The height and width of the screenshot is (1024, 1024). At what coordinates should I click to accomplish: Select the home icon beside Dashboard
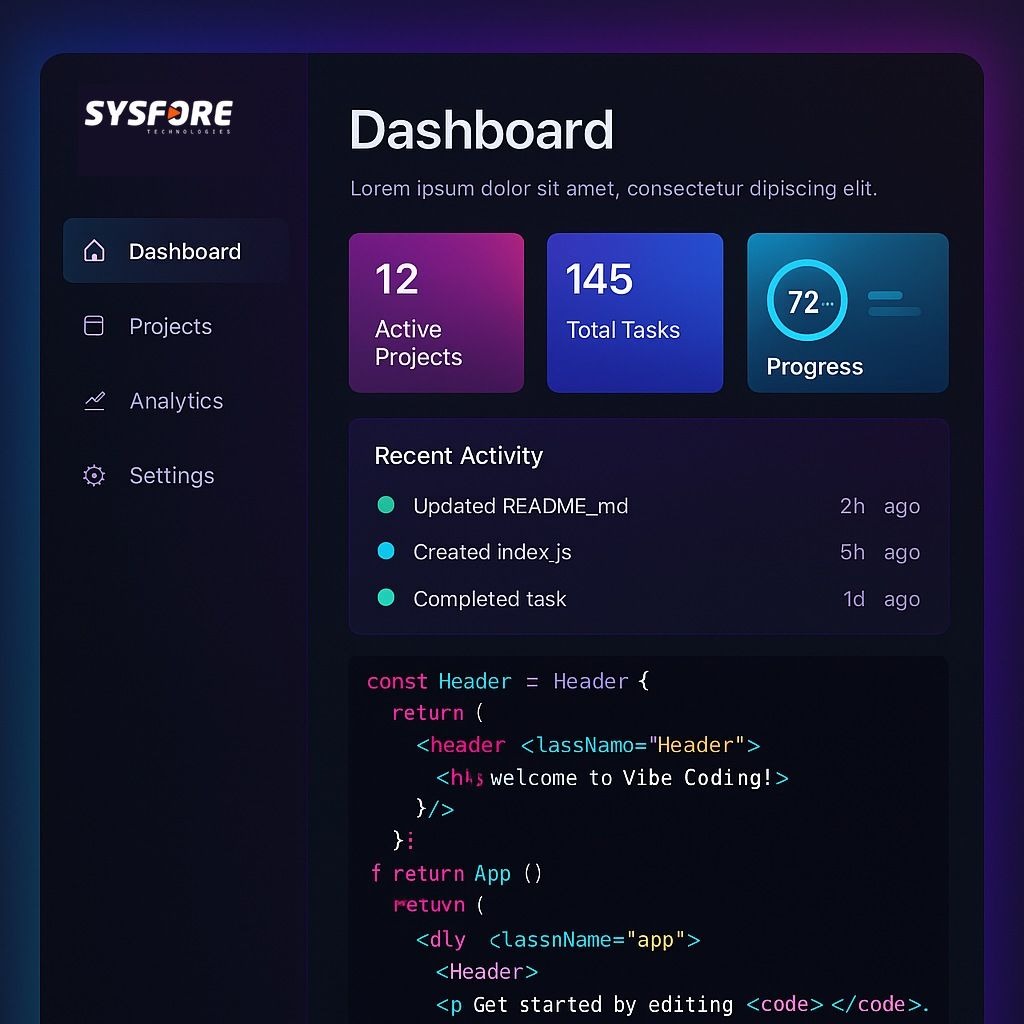96,252
